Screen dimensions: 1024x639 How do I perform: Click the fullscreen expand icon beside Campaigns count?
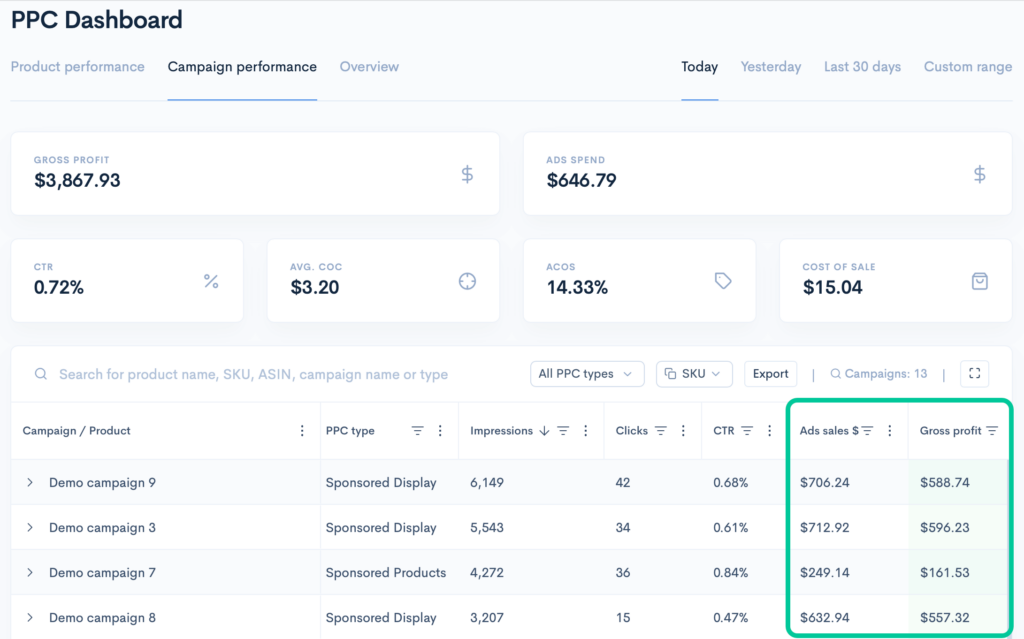click(974, 373)
